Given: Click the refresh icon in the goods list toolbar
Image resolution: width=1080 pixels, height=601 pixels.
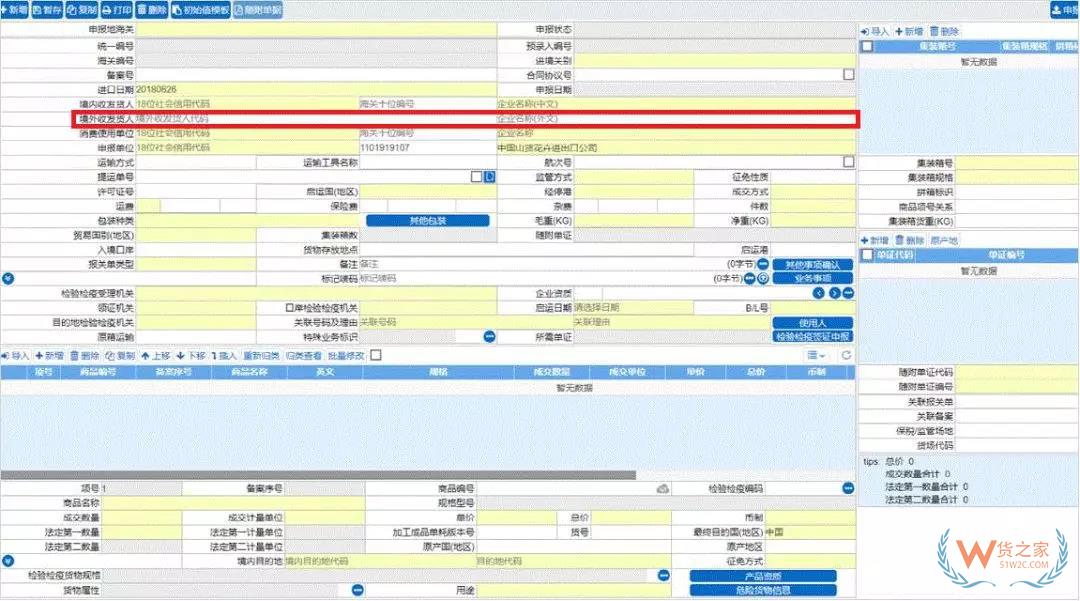Looking at the screenshot, I should (x=846, y=355).
